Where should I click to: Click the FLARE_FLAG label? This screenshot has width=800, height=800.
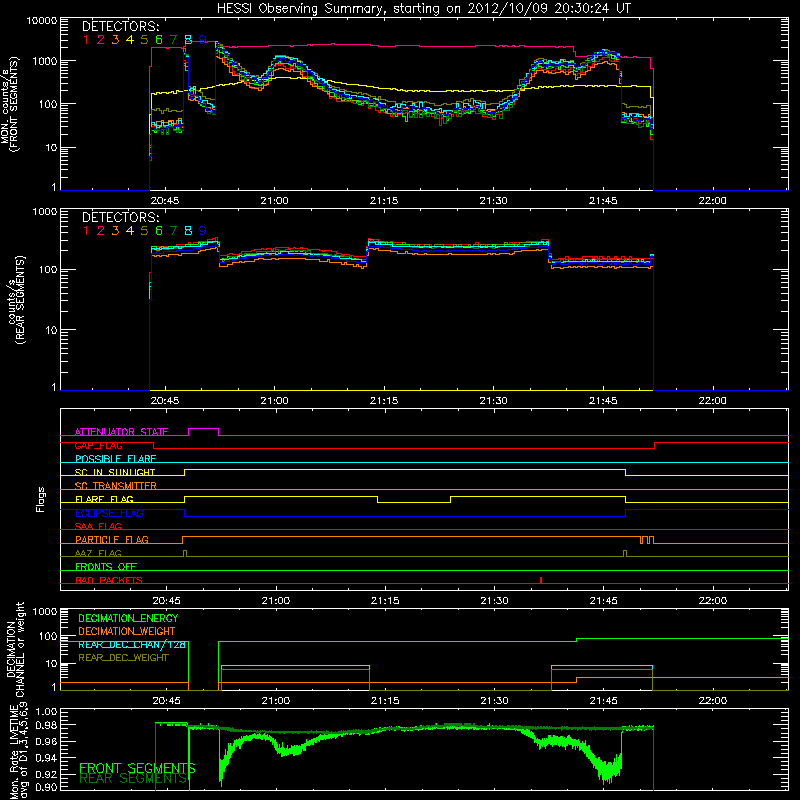coord(104,499)
